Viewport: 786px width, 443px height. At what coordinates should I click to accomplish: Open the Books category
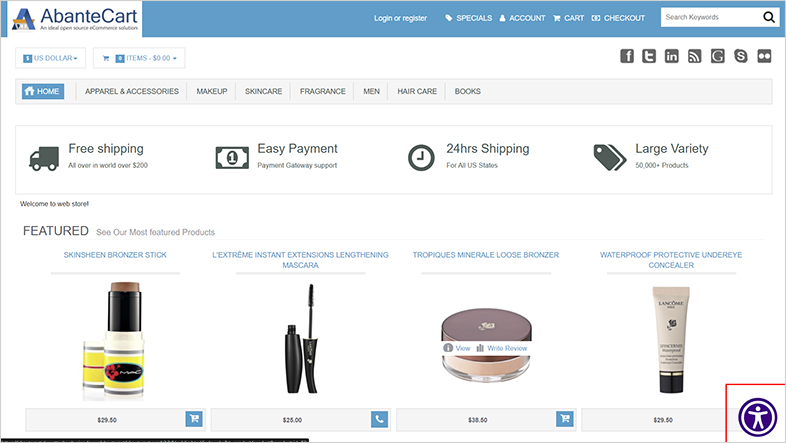pos(468,91)
